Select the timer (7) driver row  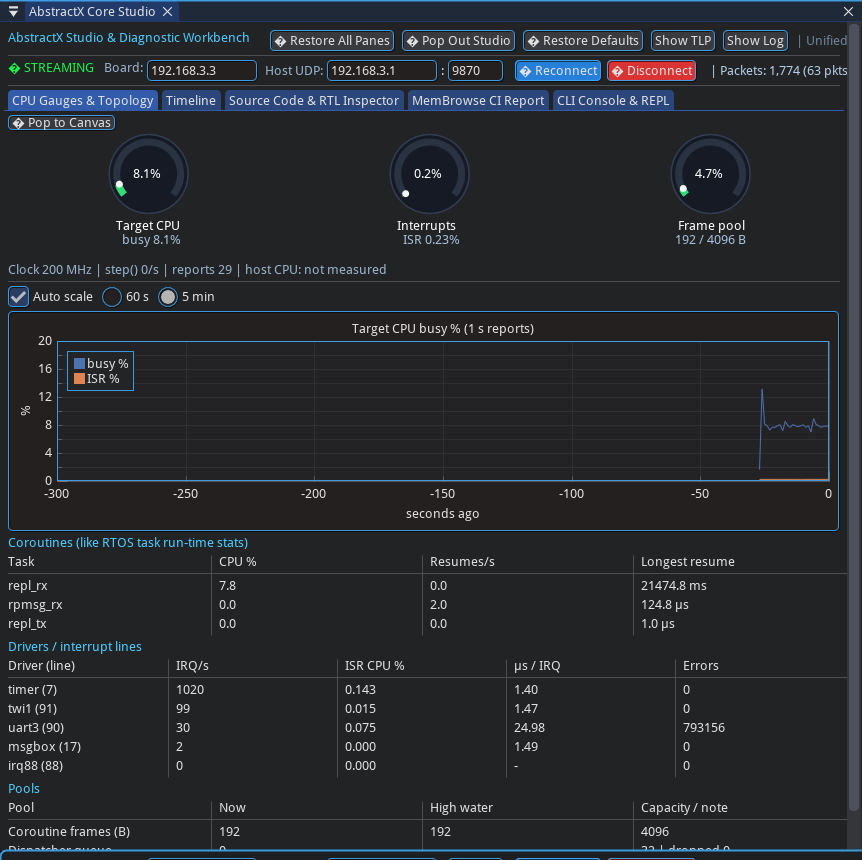coord(427,690)
